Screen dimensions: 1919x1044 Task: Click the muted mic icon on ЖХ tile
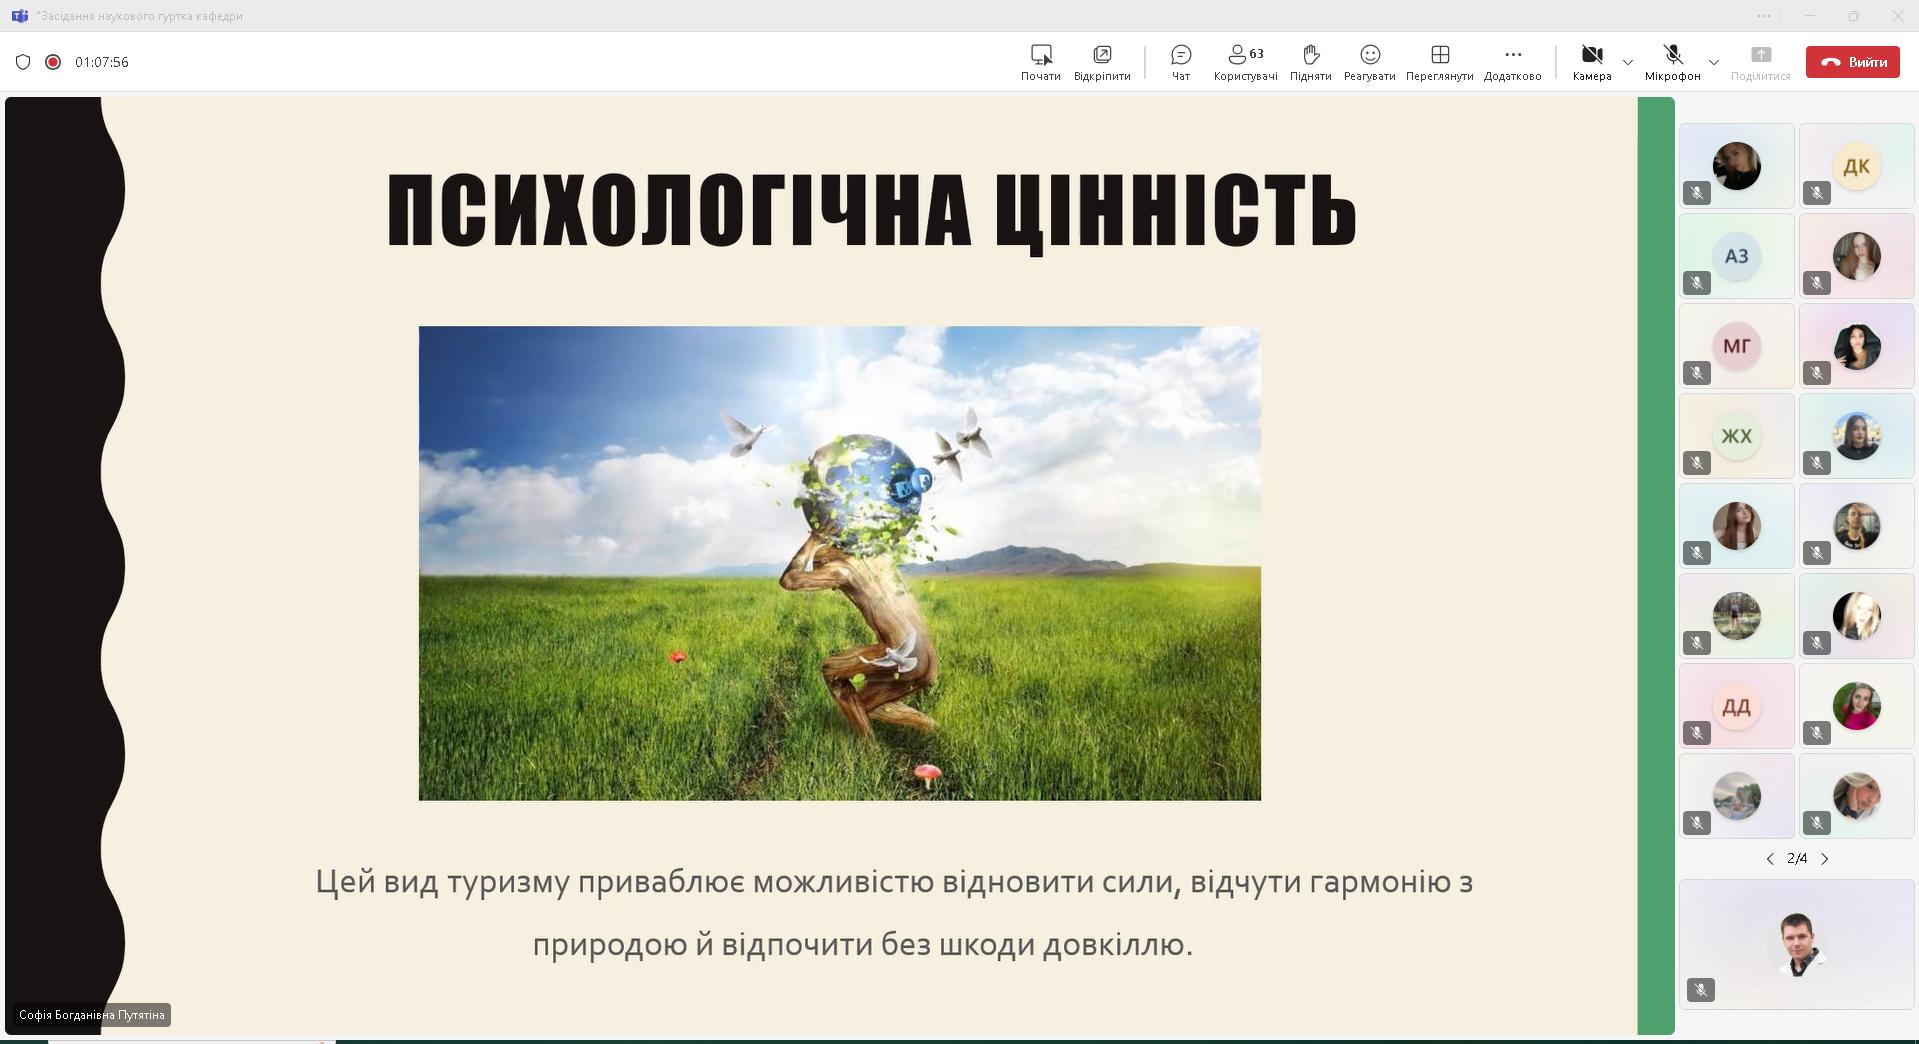point(1697,463)
